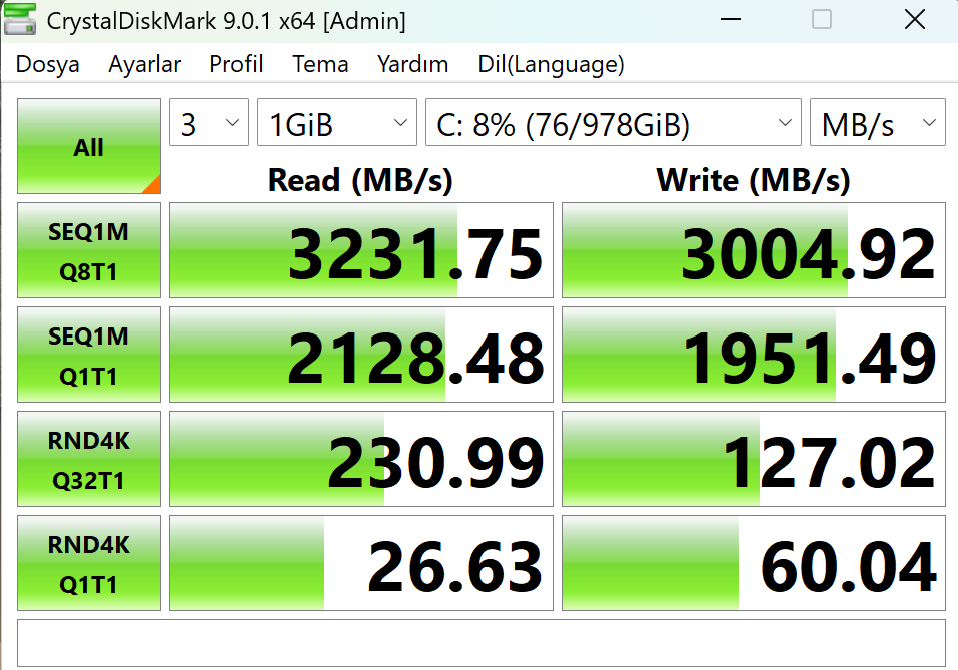
Task: Click the CrystalDiskMark app icon in title bar
Action: [20, 19]
